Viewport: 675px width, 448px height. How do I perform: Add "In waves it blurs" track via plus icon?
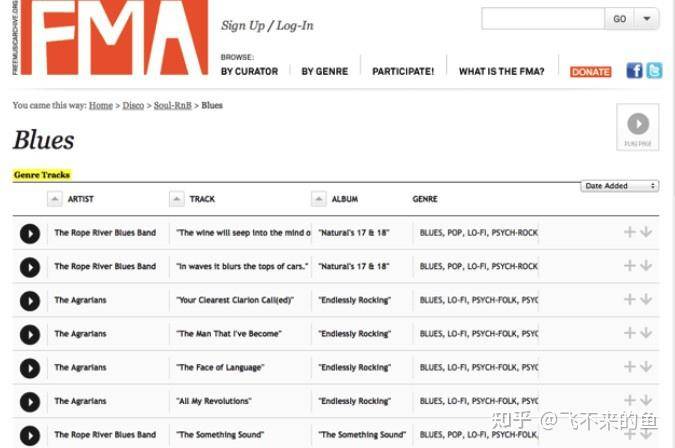tap(630, 266)
